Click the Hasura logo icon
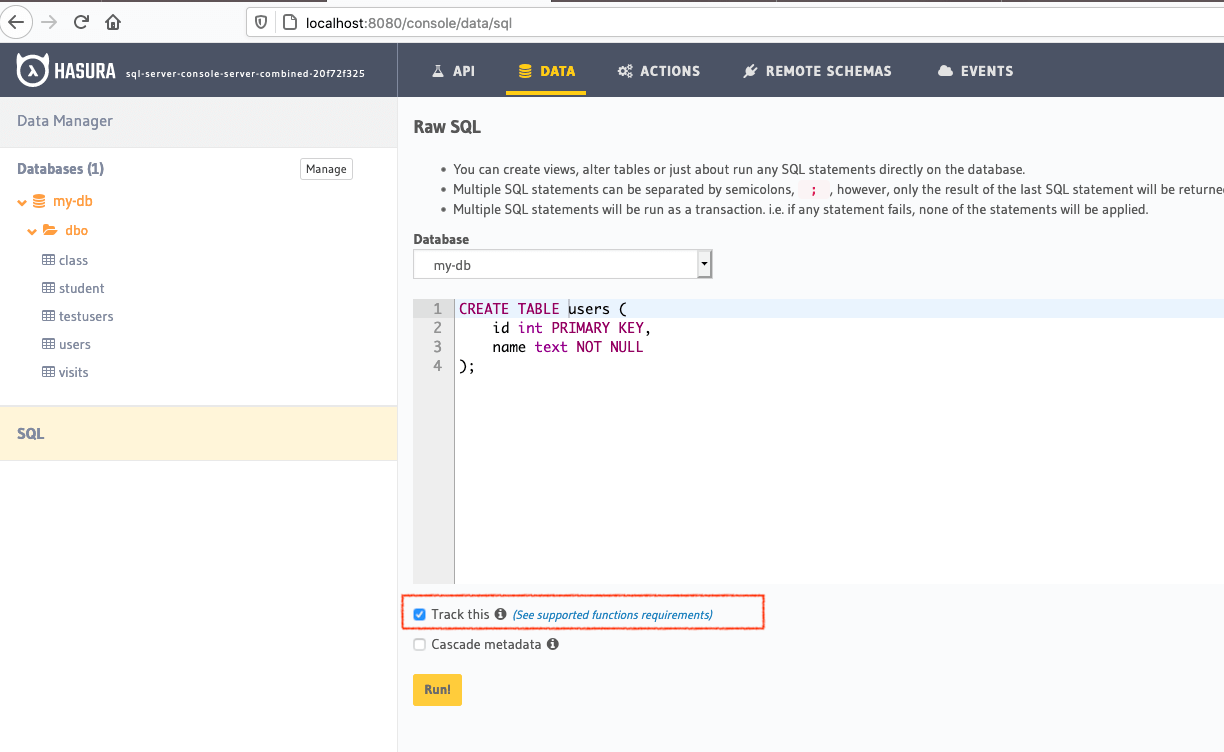The height and width of the screenshot is (752, 1224). (33, 70)
